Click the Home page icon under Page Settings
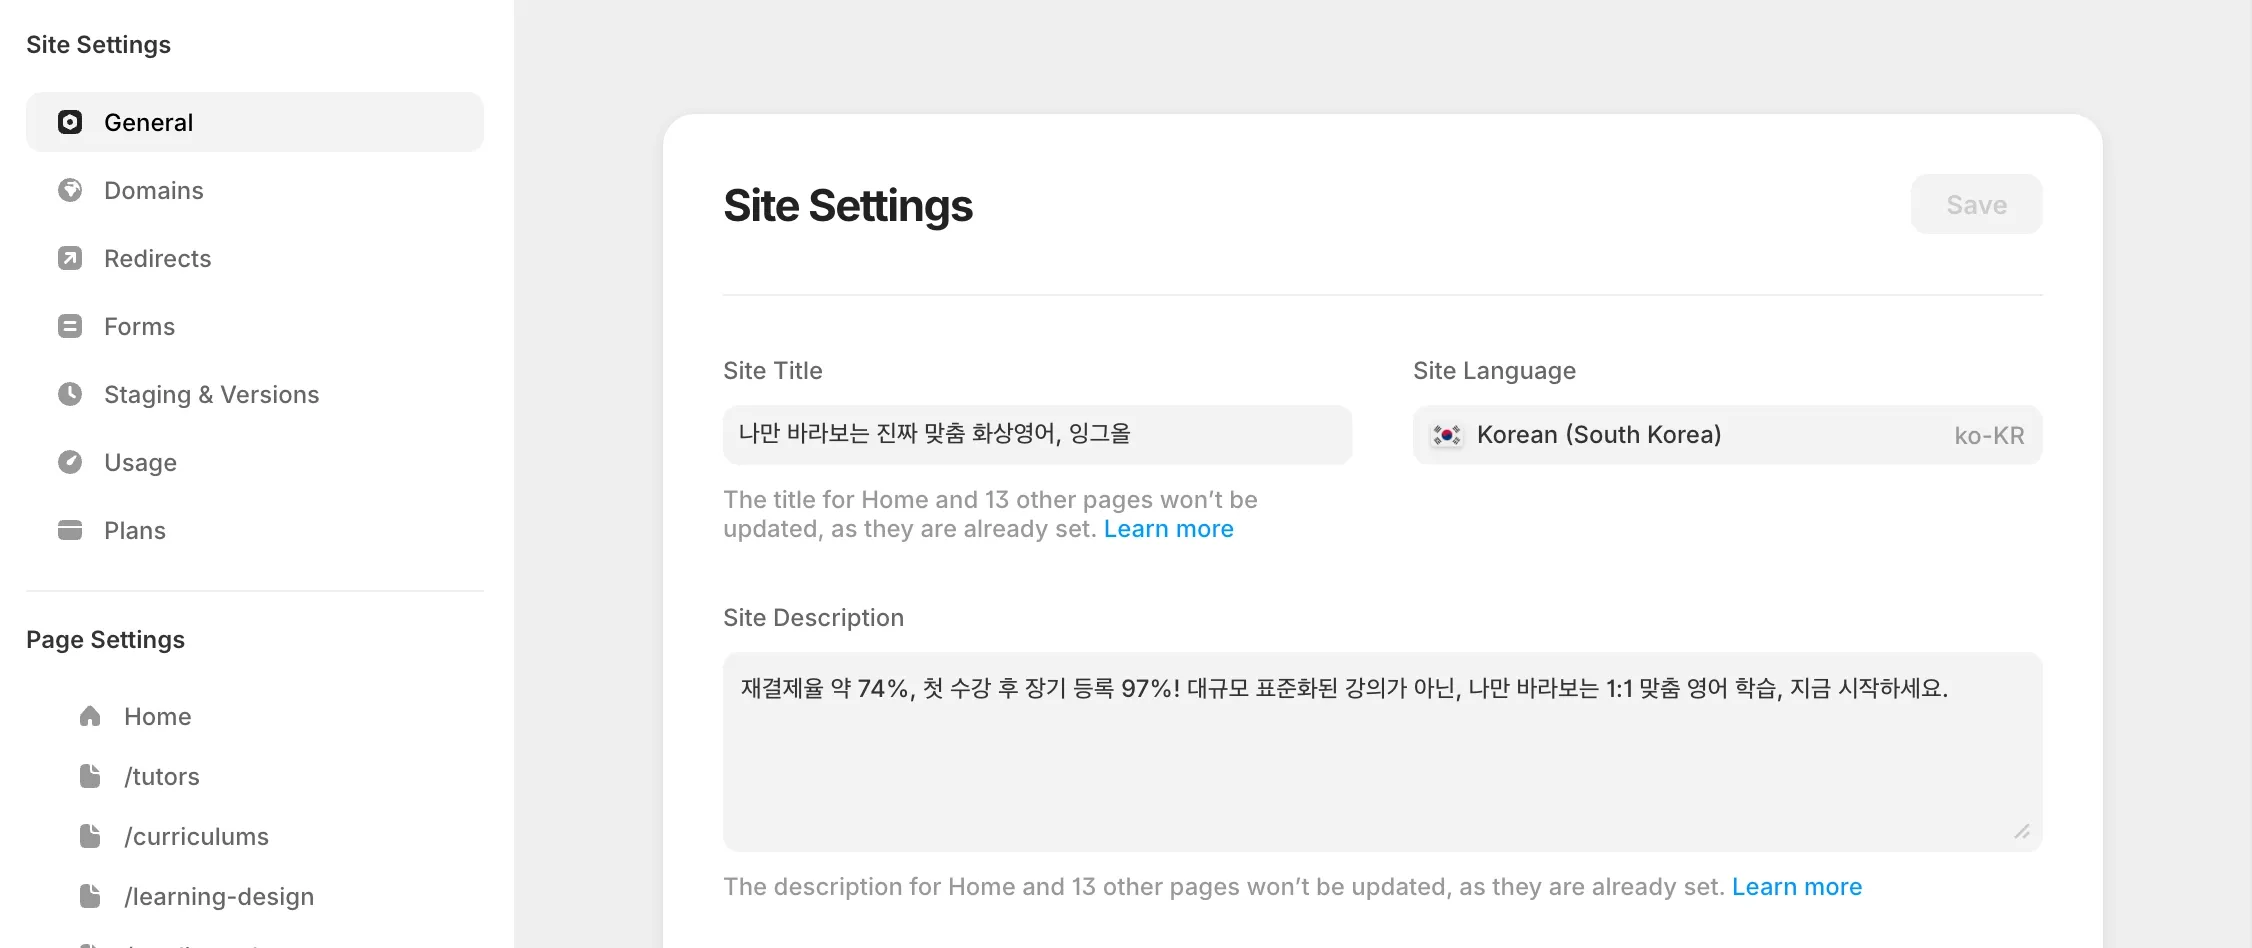2252x948 pixels. pos(90,716)
